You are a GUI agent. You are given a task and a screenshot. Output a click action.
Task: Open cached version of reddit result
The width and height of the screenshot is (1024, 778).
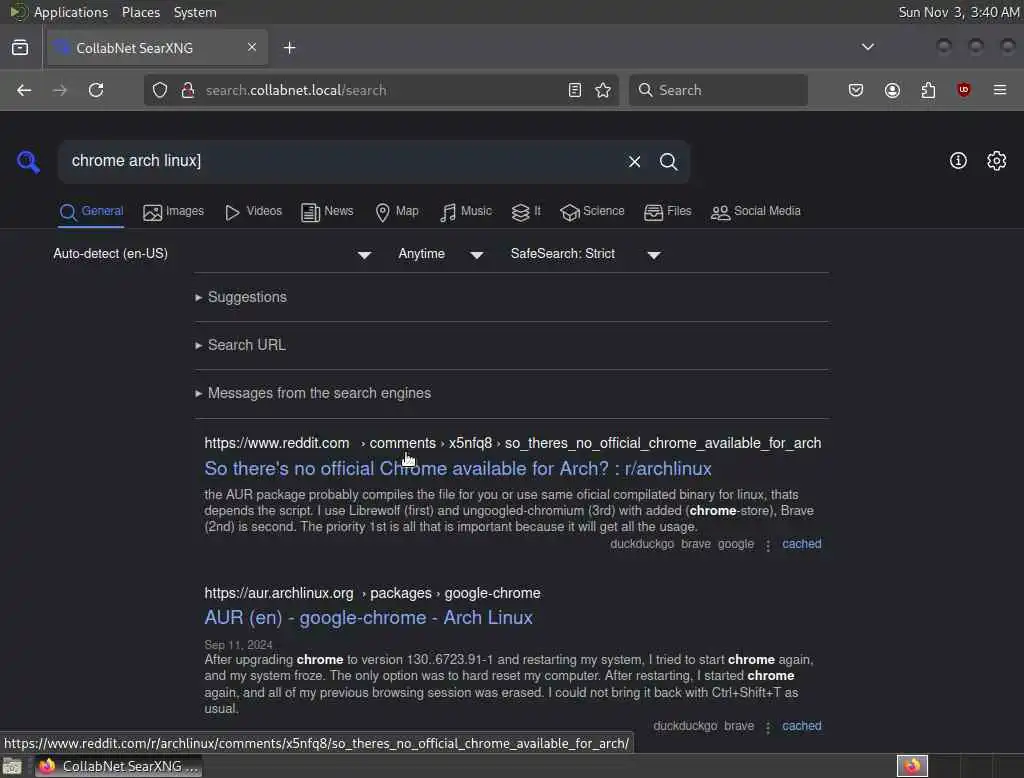click(x=801, y=544)
